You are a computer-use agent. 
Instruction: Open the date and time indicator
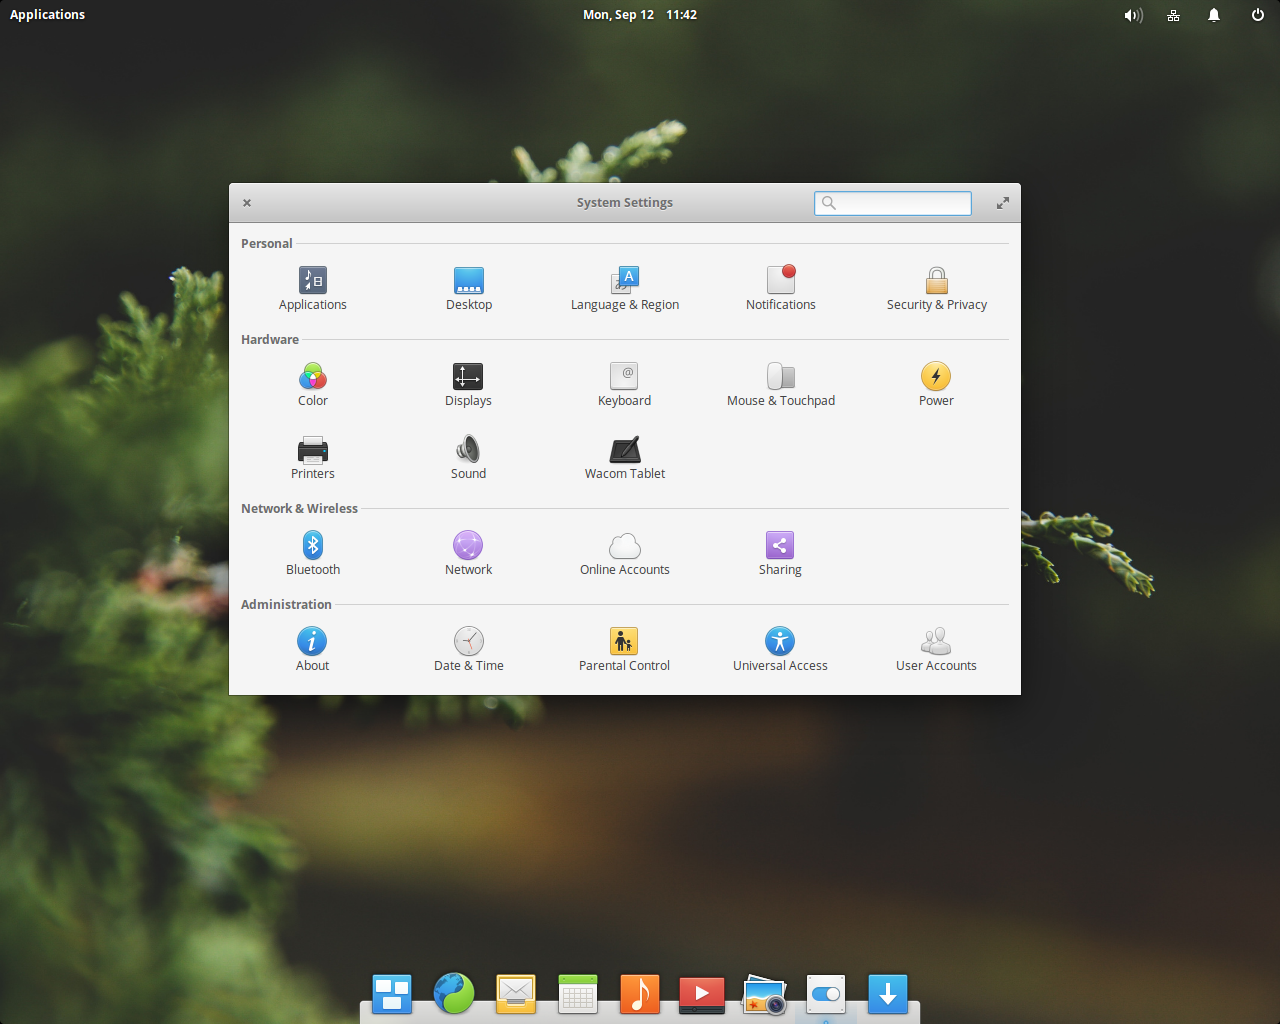point(640,15)
